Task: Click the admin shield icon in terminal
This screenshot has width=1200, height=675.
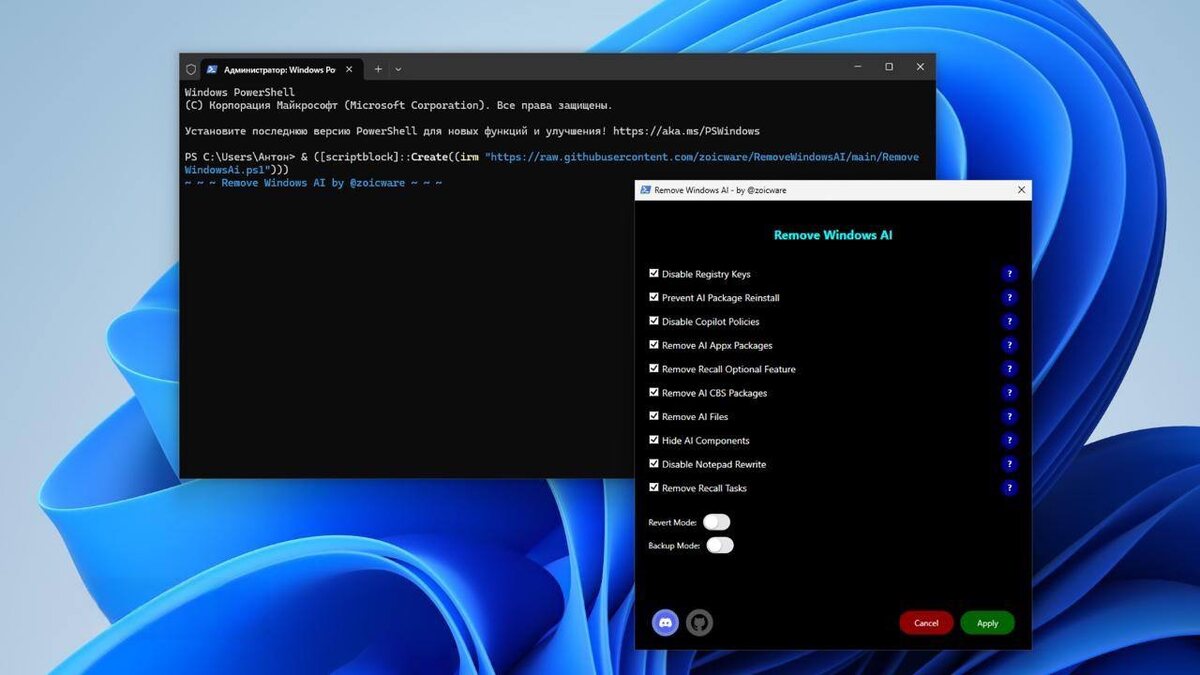Action: click(191, 69)
